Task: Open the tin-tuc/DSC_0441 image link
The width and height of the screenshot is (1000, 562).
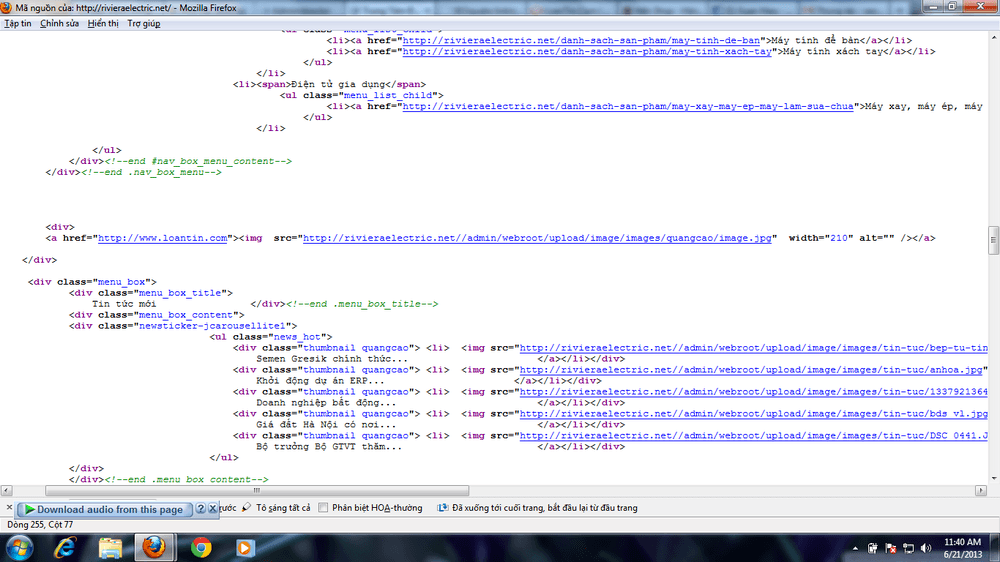Action: click(x=754, y=436)
